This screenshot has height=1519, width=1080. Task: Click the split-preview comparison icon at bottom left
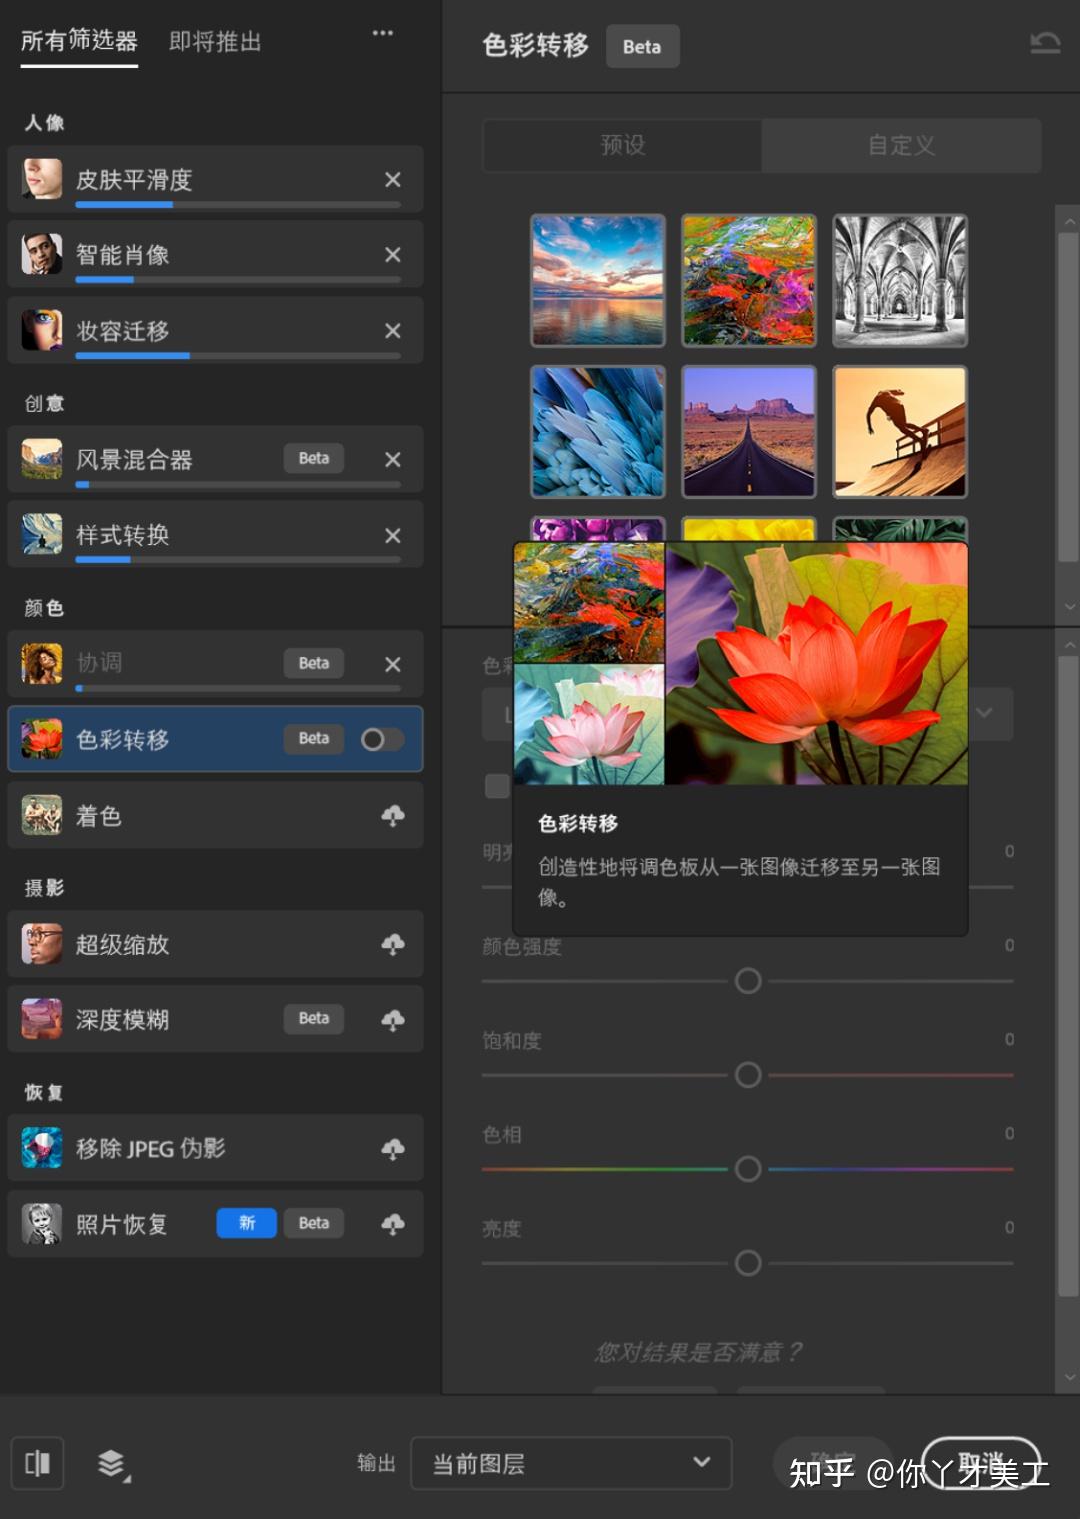(37, 1463)
